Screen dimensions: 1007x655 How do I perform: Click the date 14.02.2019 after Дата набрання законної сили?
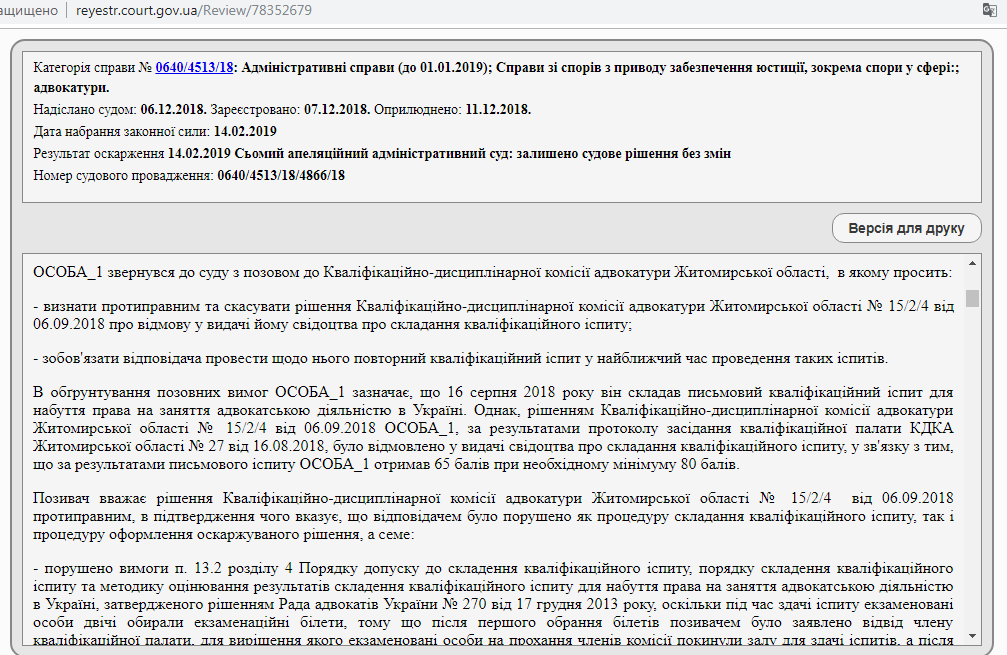coord(245,132)
